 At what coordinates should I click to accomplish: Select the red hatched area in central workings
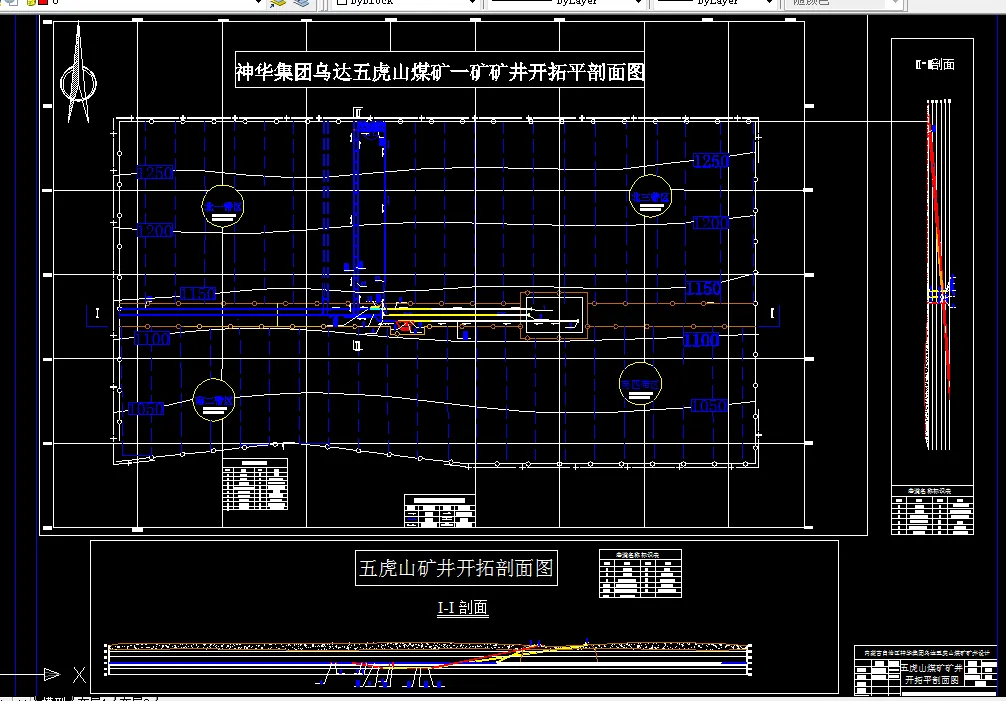coord(405,327)
